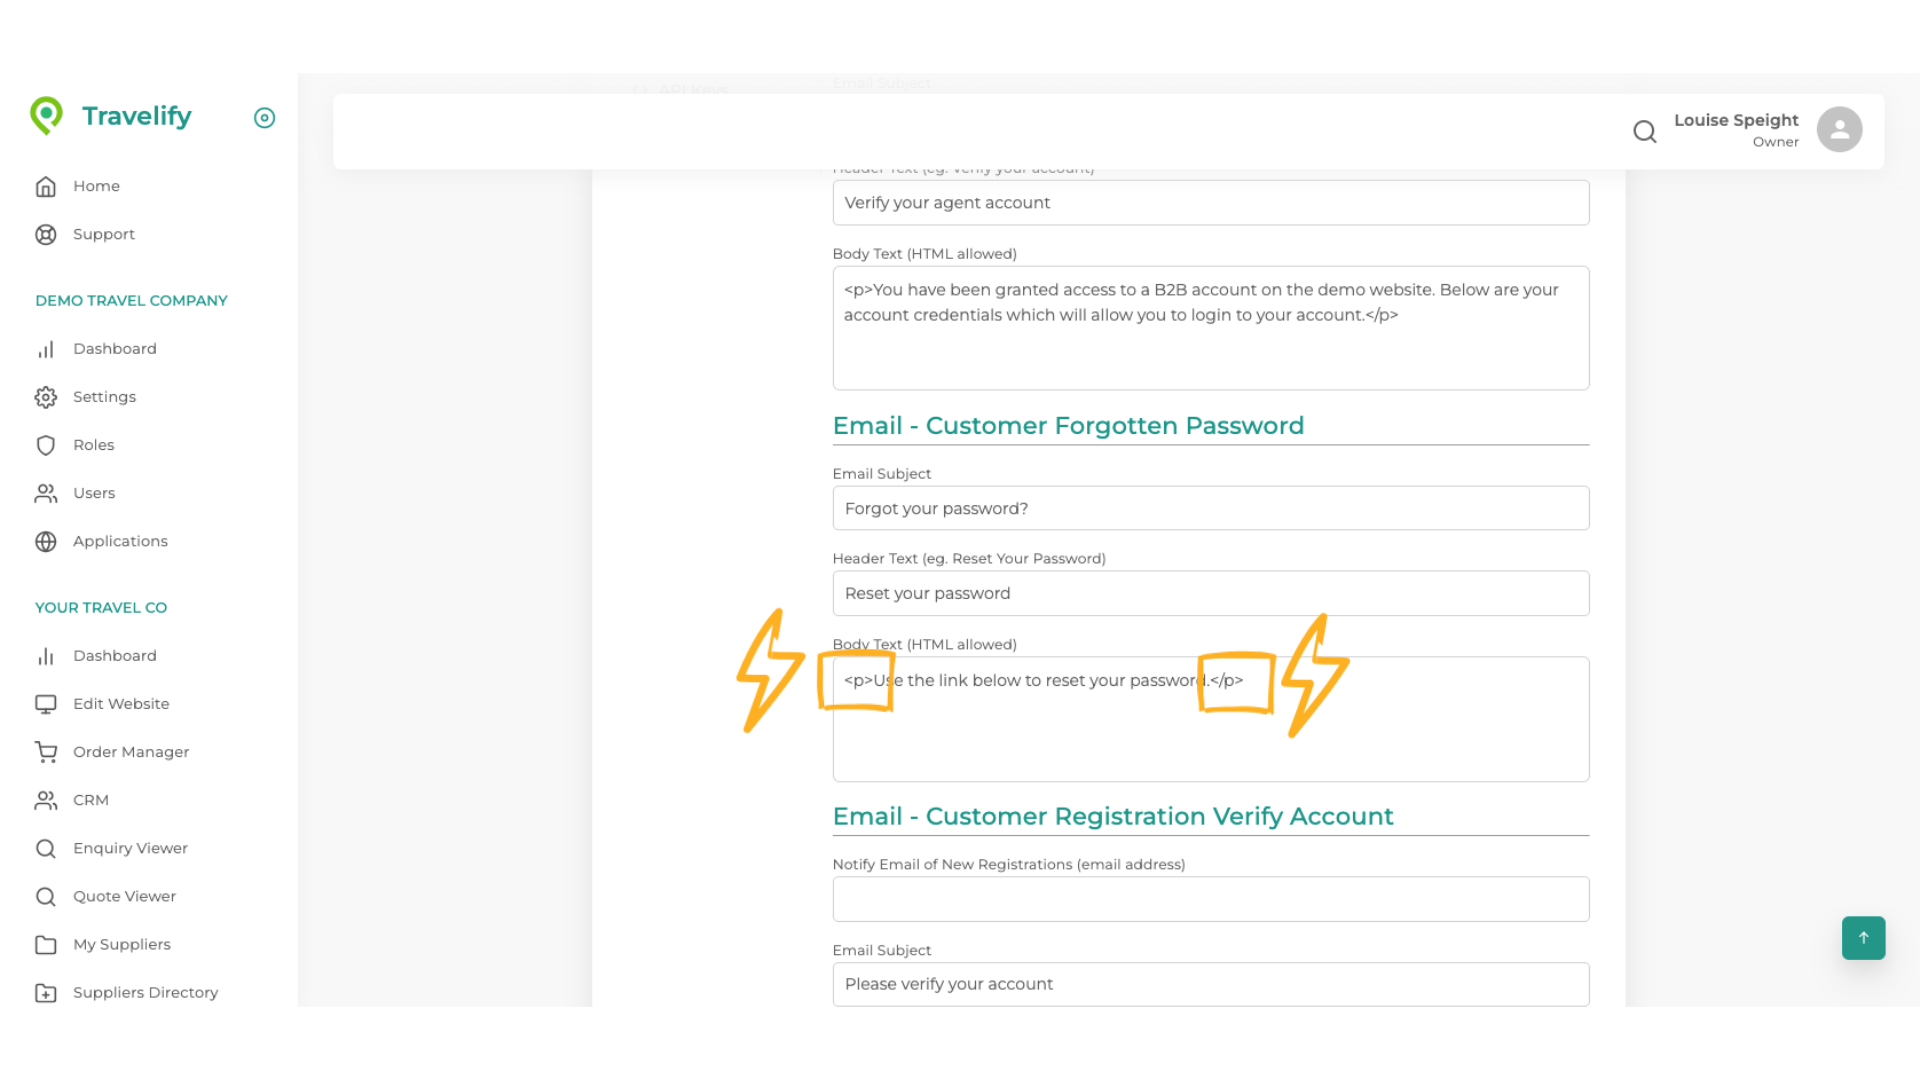Viewport: 1920px width, 1080px height.
Task: Select the Roles shield icon
Action: [46, 445]
